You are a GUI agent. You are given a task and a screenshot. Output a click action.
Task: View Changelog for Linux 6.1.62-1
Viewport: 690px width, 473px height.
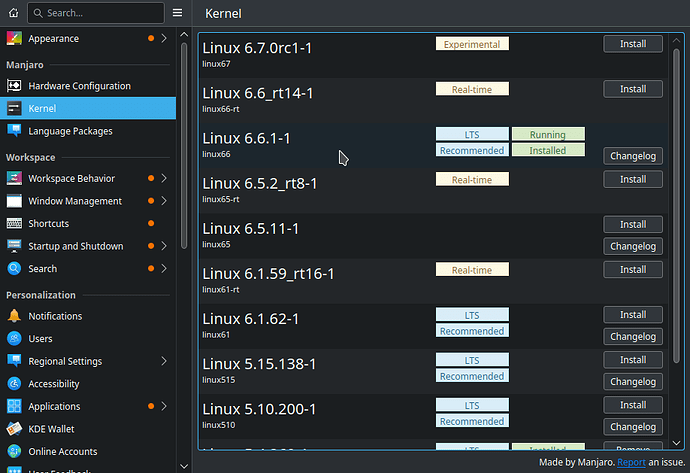point(633,337)
